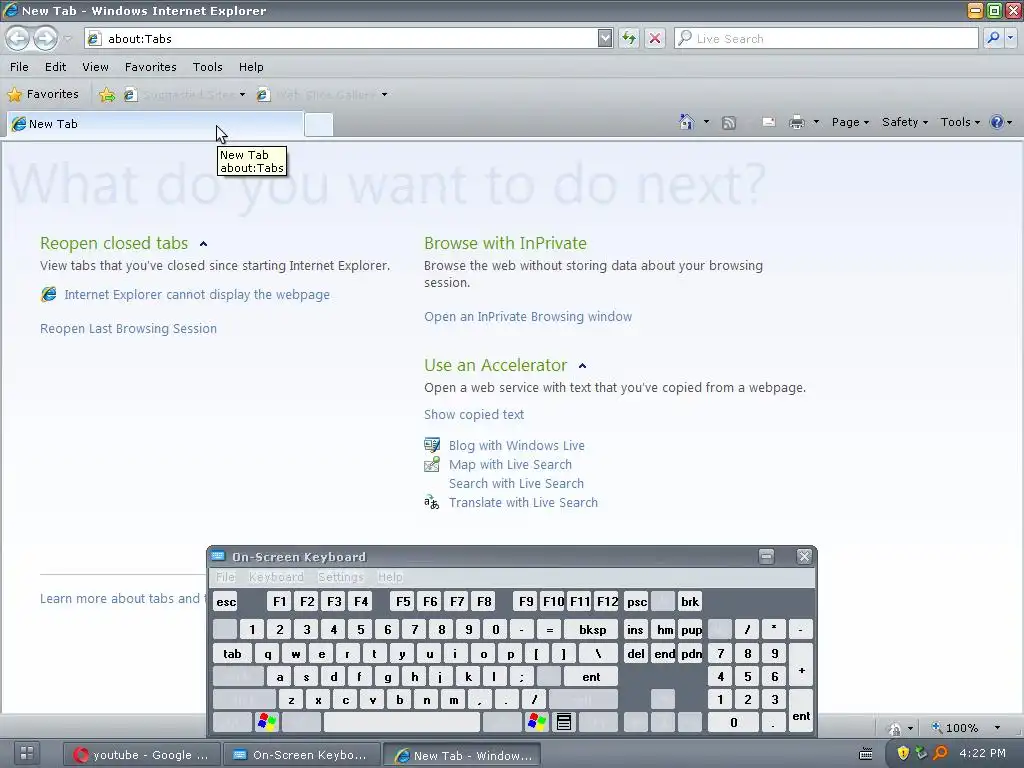Click Translate with Live Search icon
This screenshot has width=1024, height=768.
pyautogui.click(x=432, y=502)
